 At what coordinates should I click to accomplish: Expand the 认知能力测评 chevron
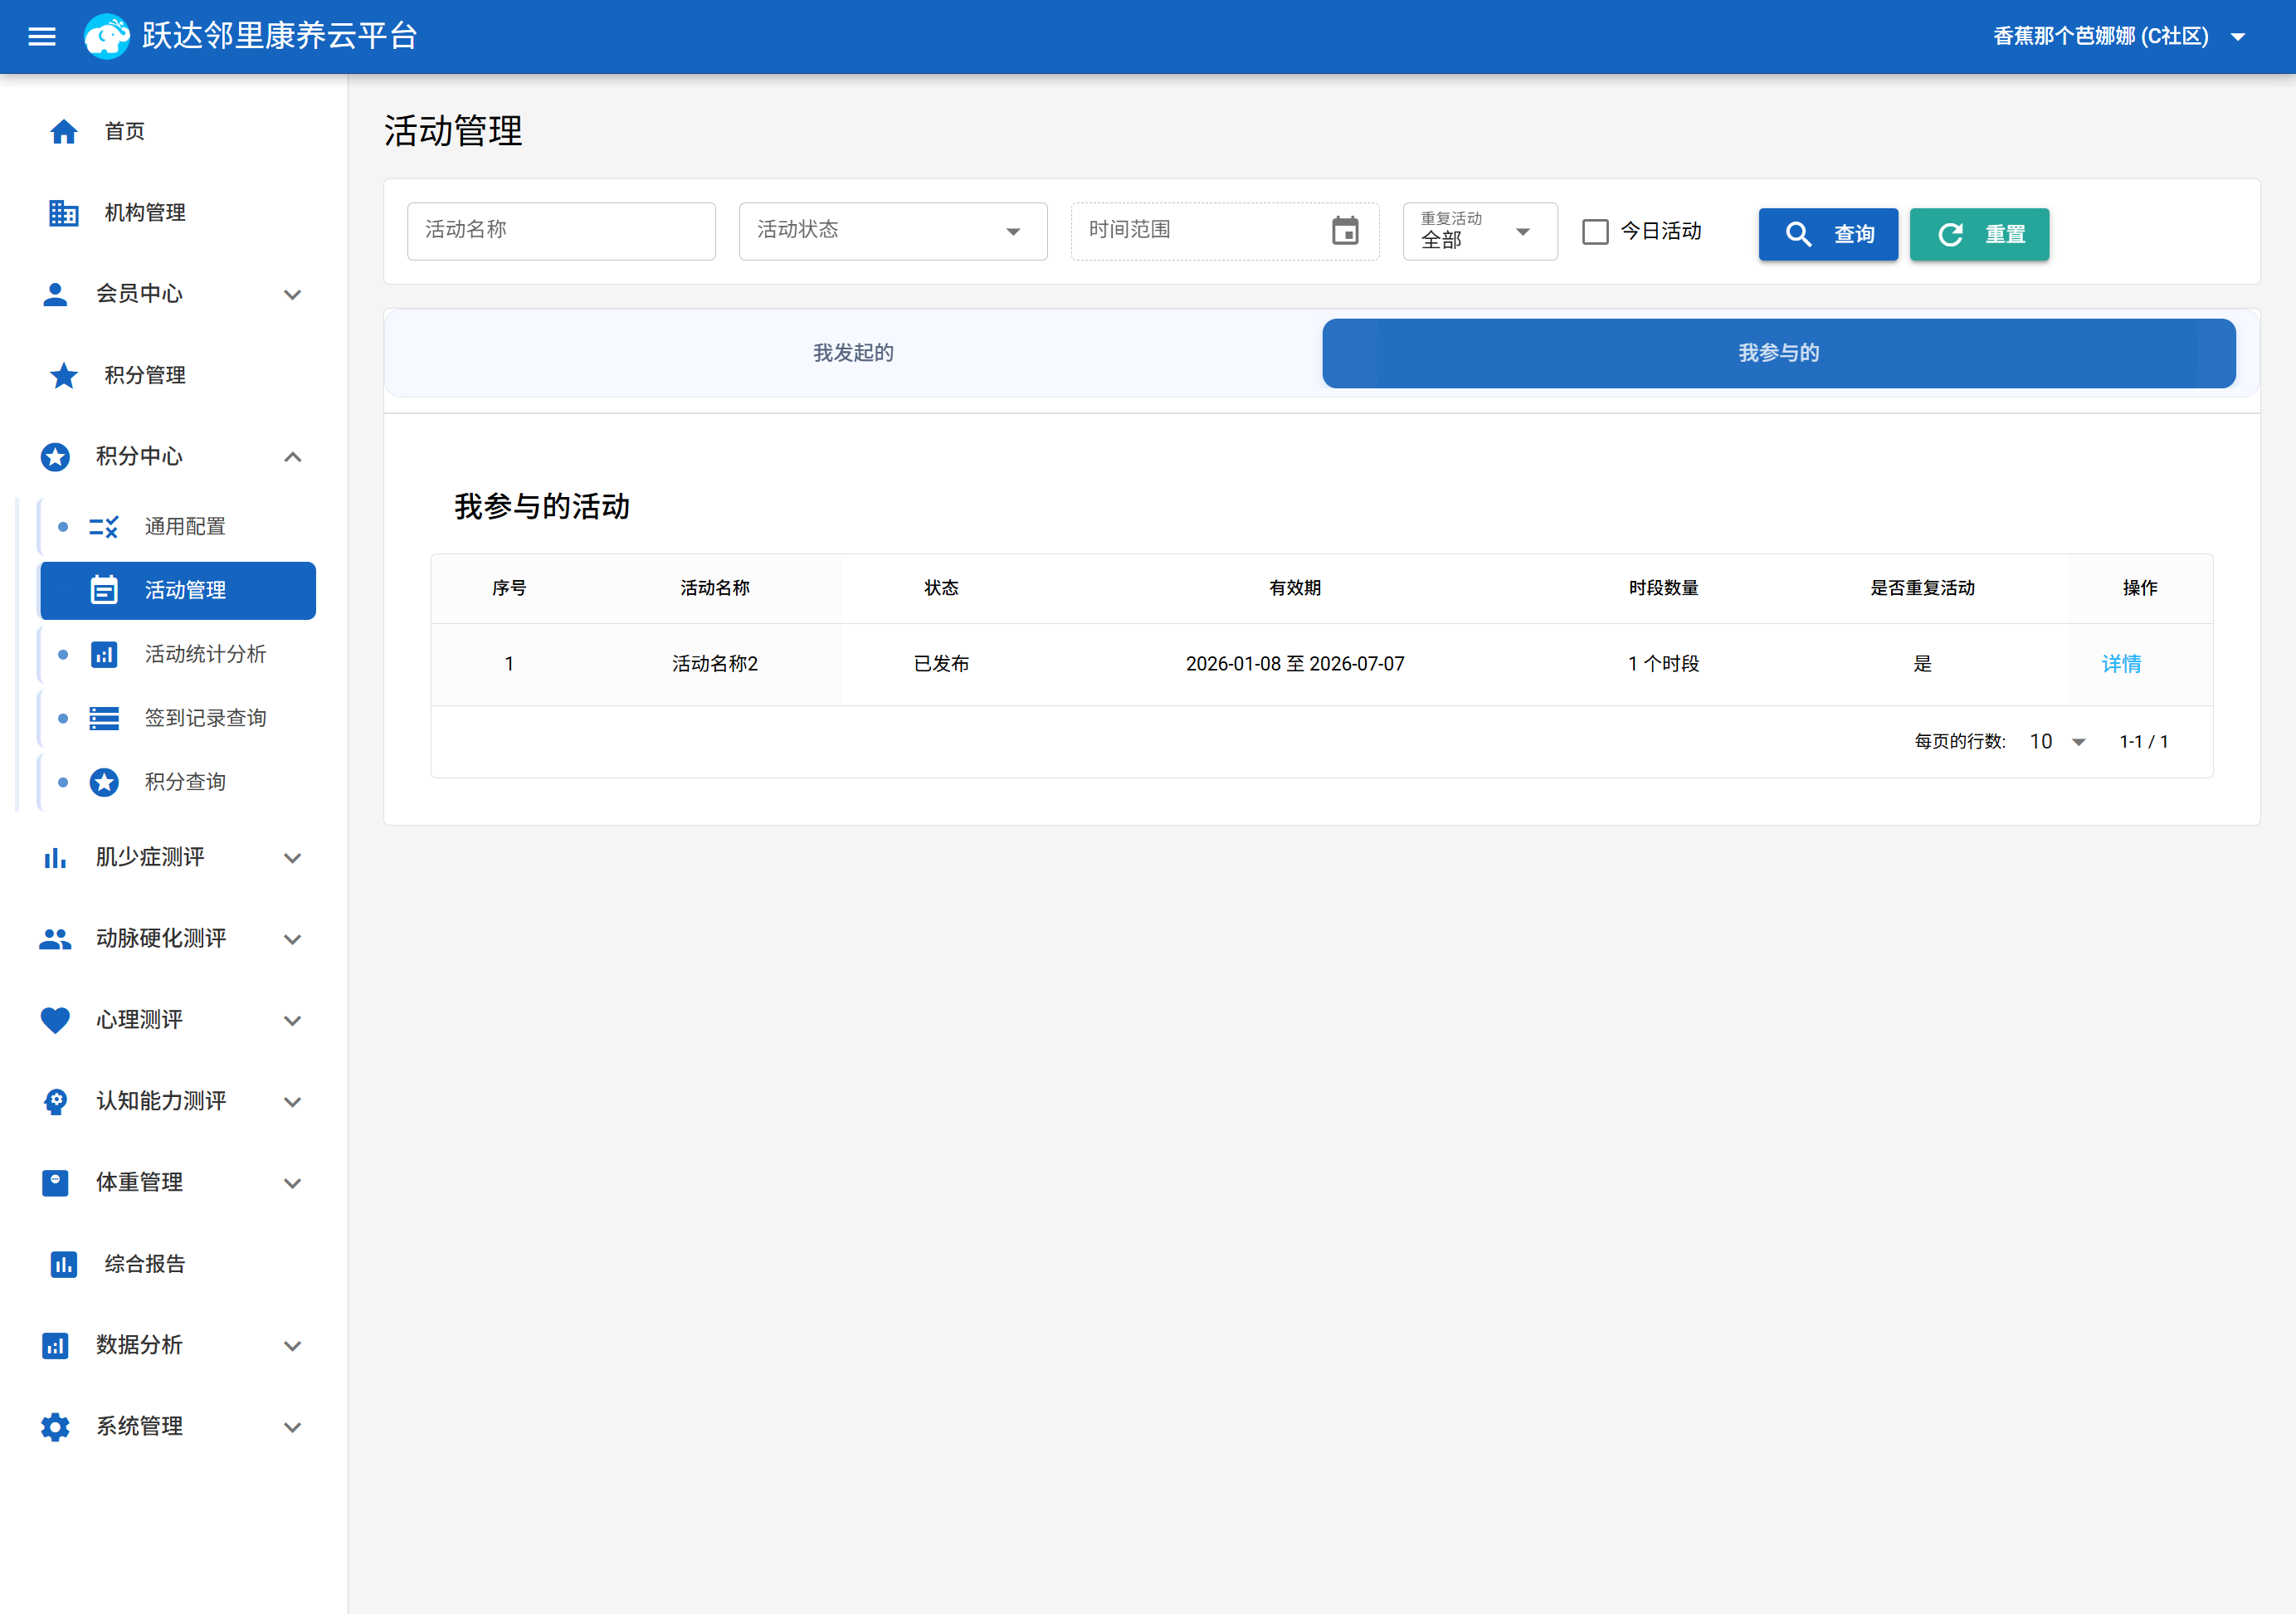[x=292, y=1102]
